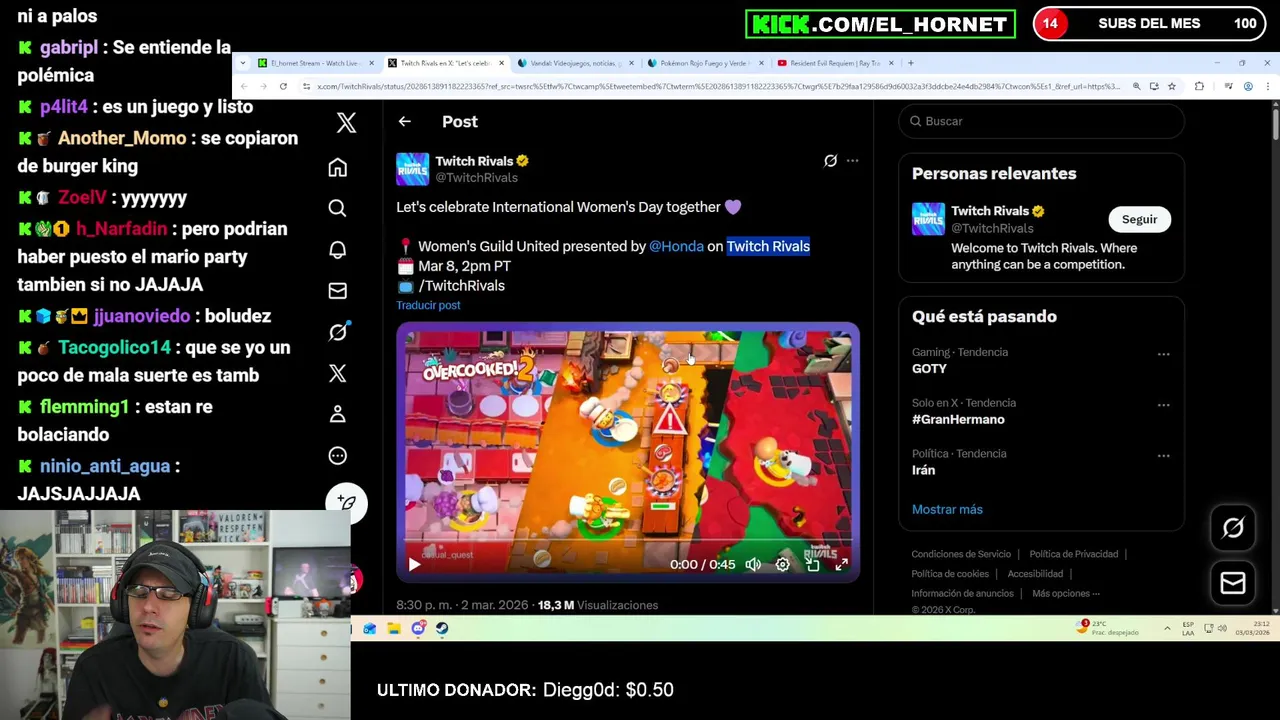The image size is (1280, 720).
Task: Mute the video with the speaker icon
Action: [x=753, y=565]
